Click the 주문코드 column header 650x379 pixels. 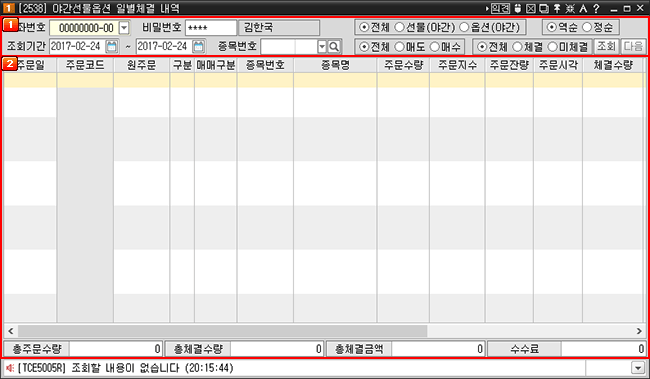[x=85, y=65]
